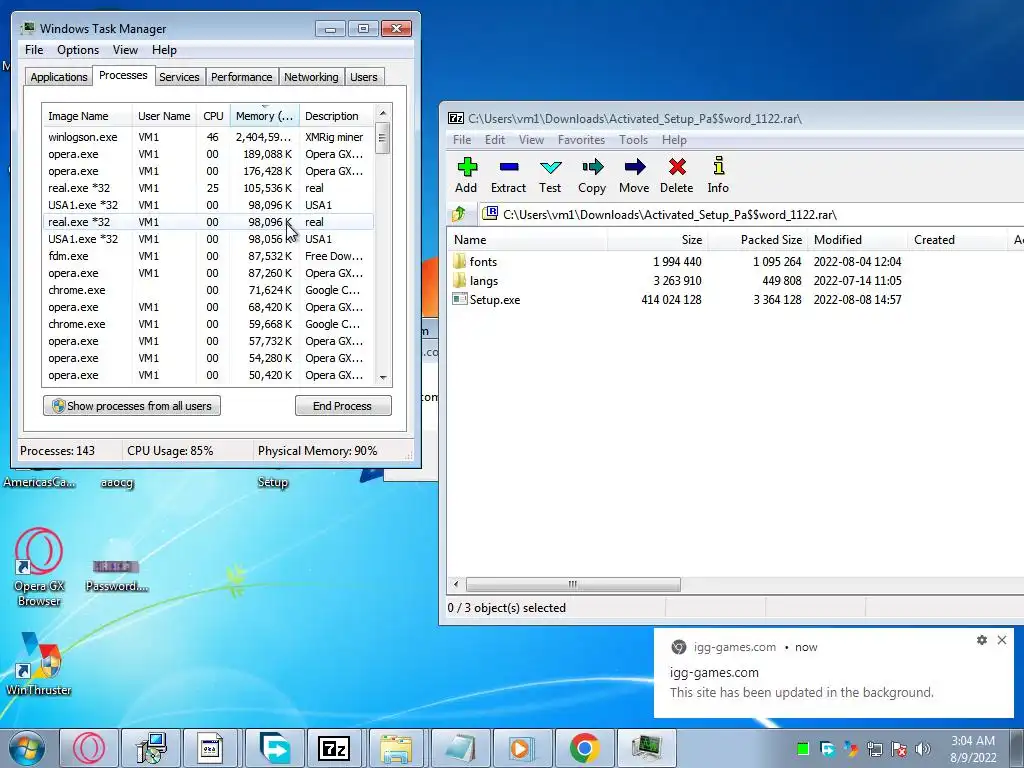Screen dimensions: 1024x768
Task: Click the up-folder icon in 7-Zip
Action: pos(459,214)
